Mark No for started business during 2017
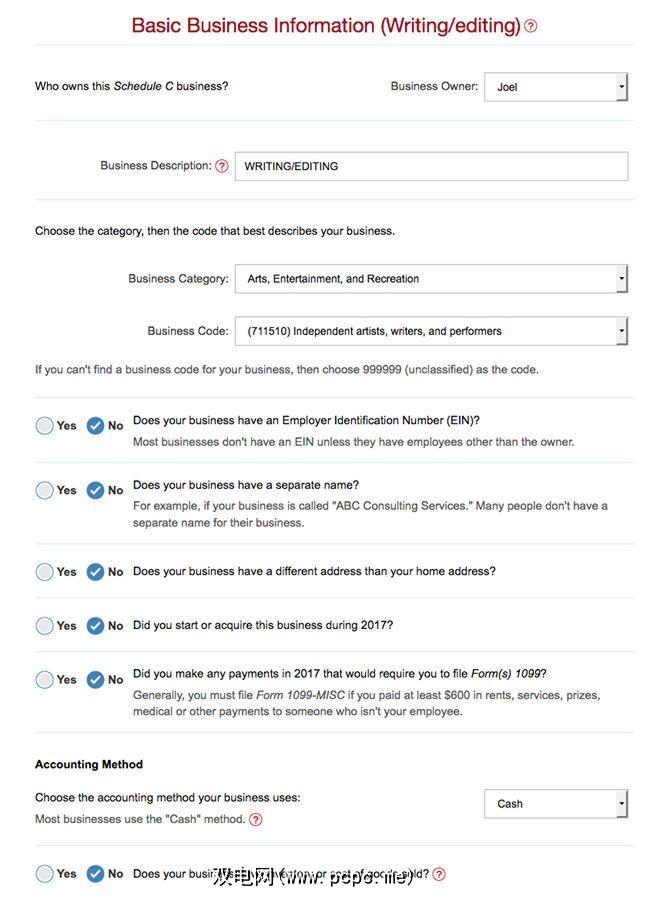Screen dimensions: 670x900 coord(96,626)
